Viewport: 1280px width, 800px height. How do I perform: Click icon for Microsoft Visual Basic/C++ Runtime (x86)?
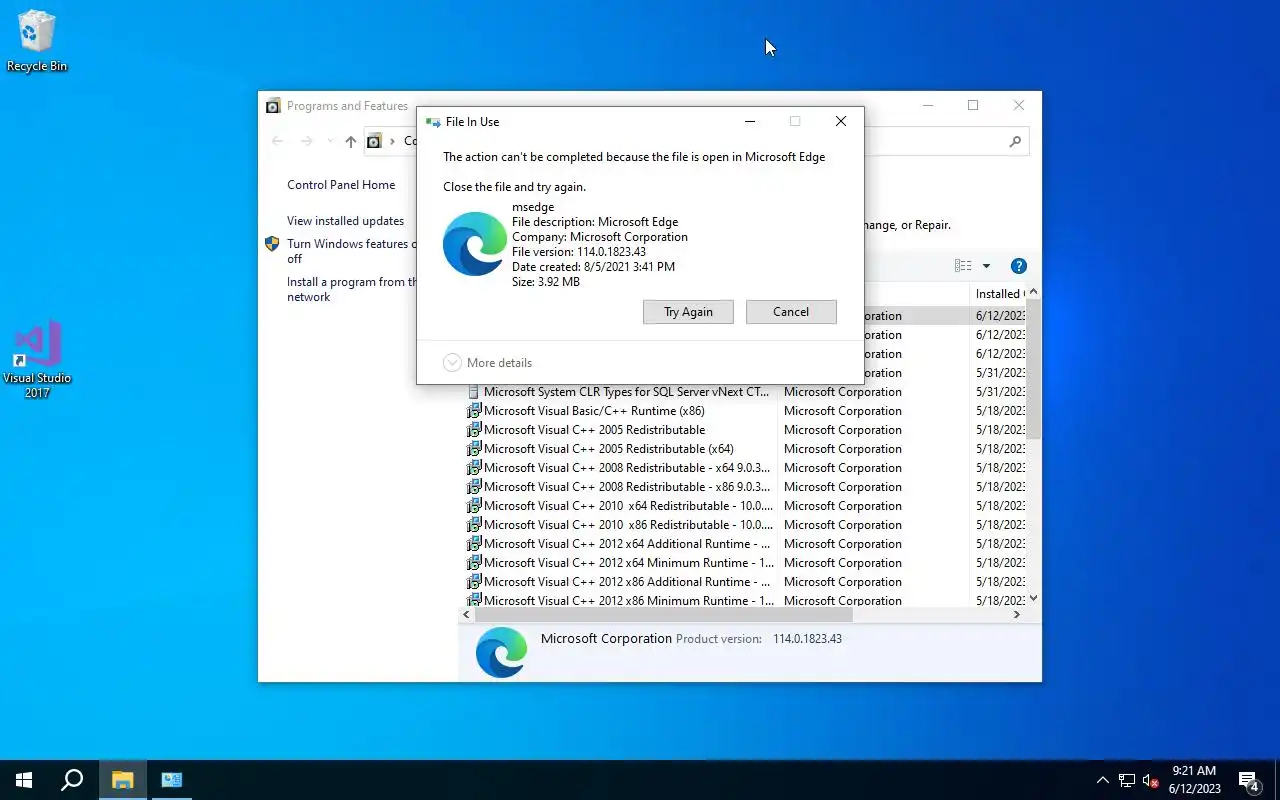click(x=474, y=411)
